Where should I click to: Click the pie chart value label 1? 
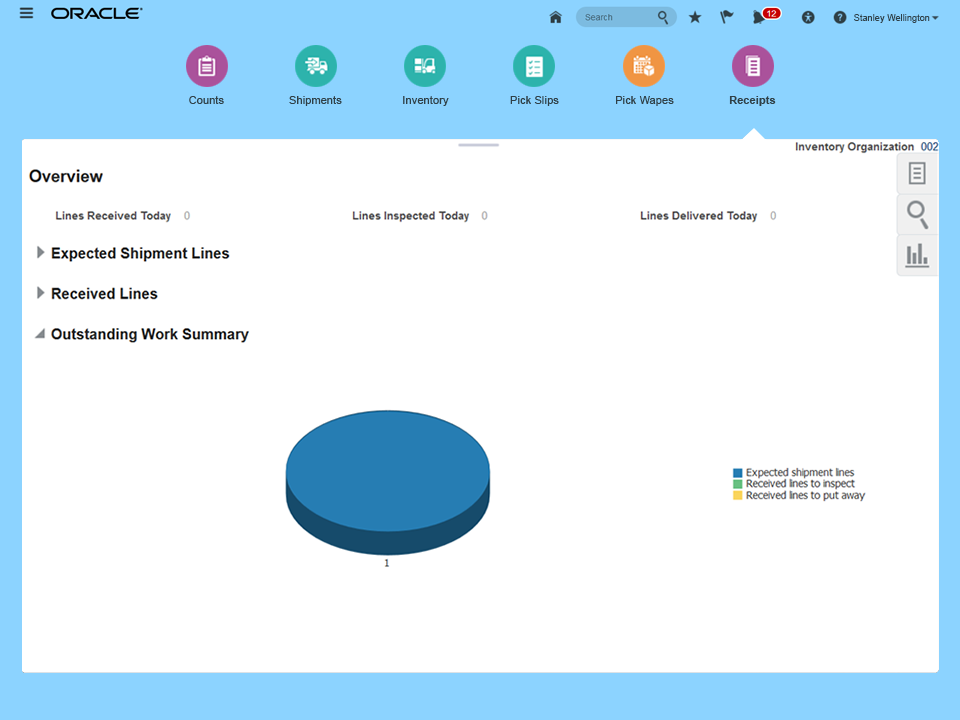click(387, 563)
